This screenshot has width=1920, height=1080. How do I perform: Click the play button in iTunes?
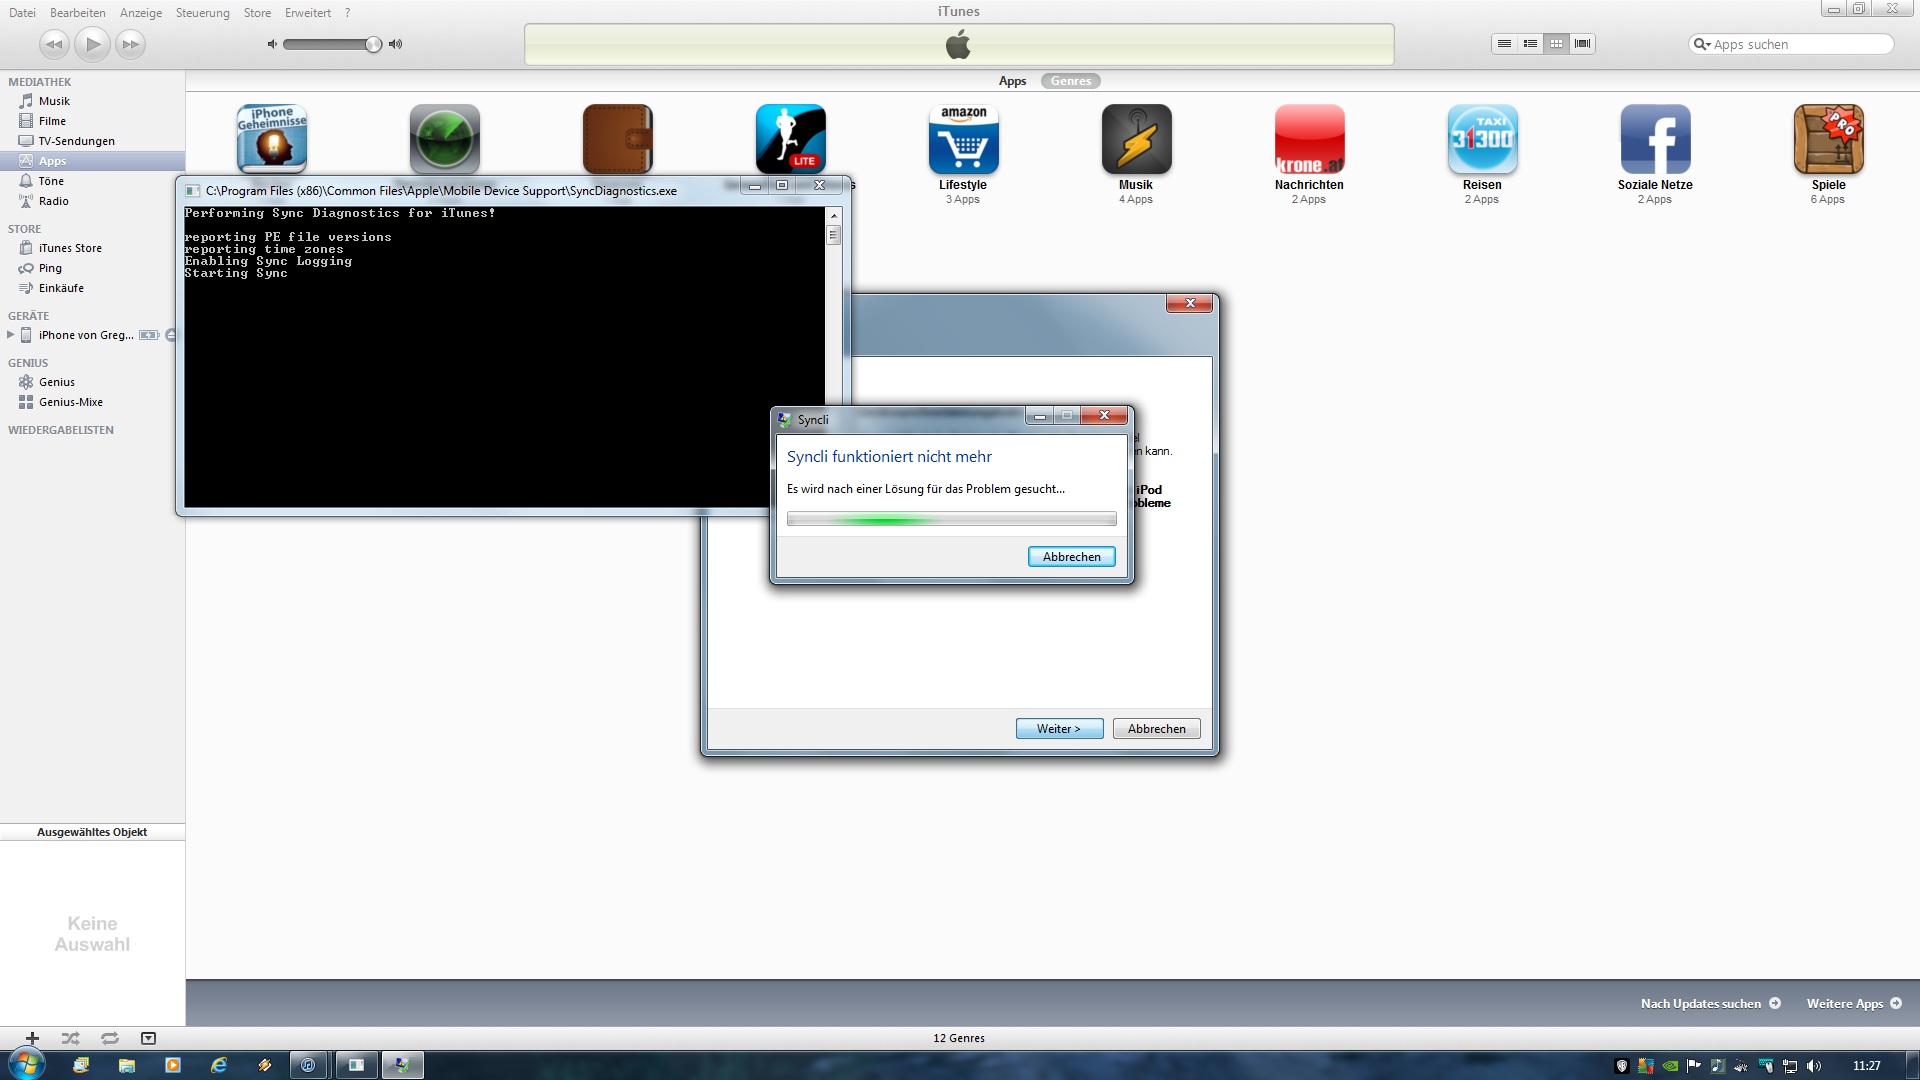[92, 44]
